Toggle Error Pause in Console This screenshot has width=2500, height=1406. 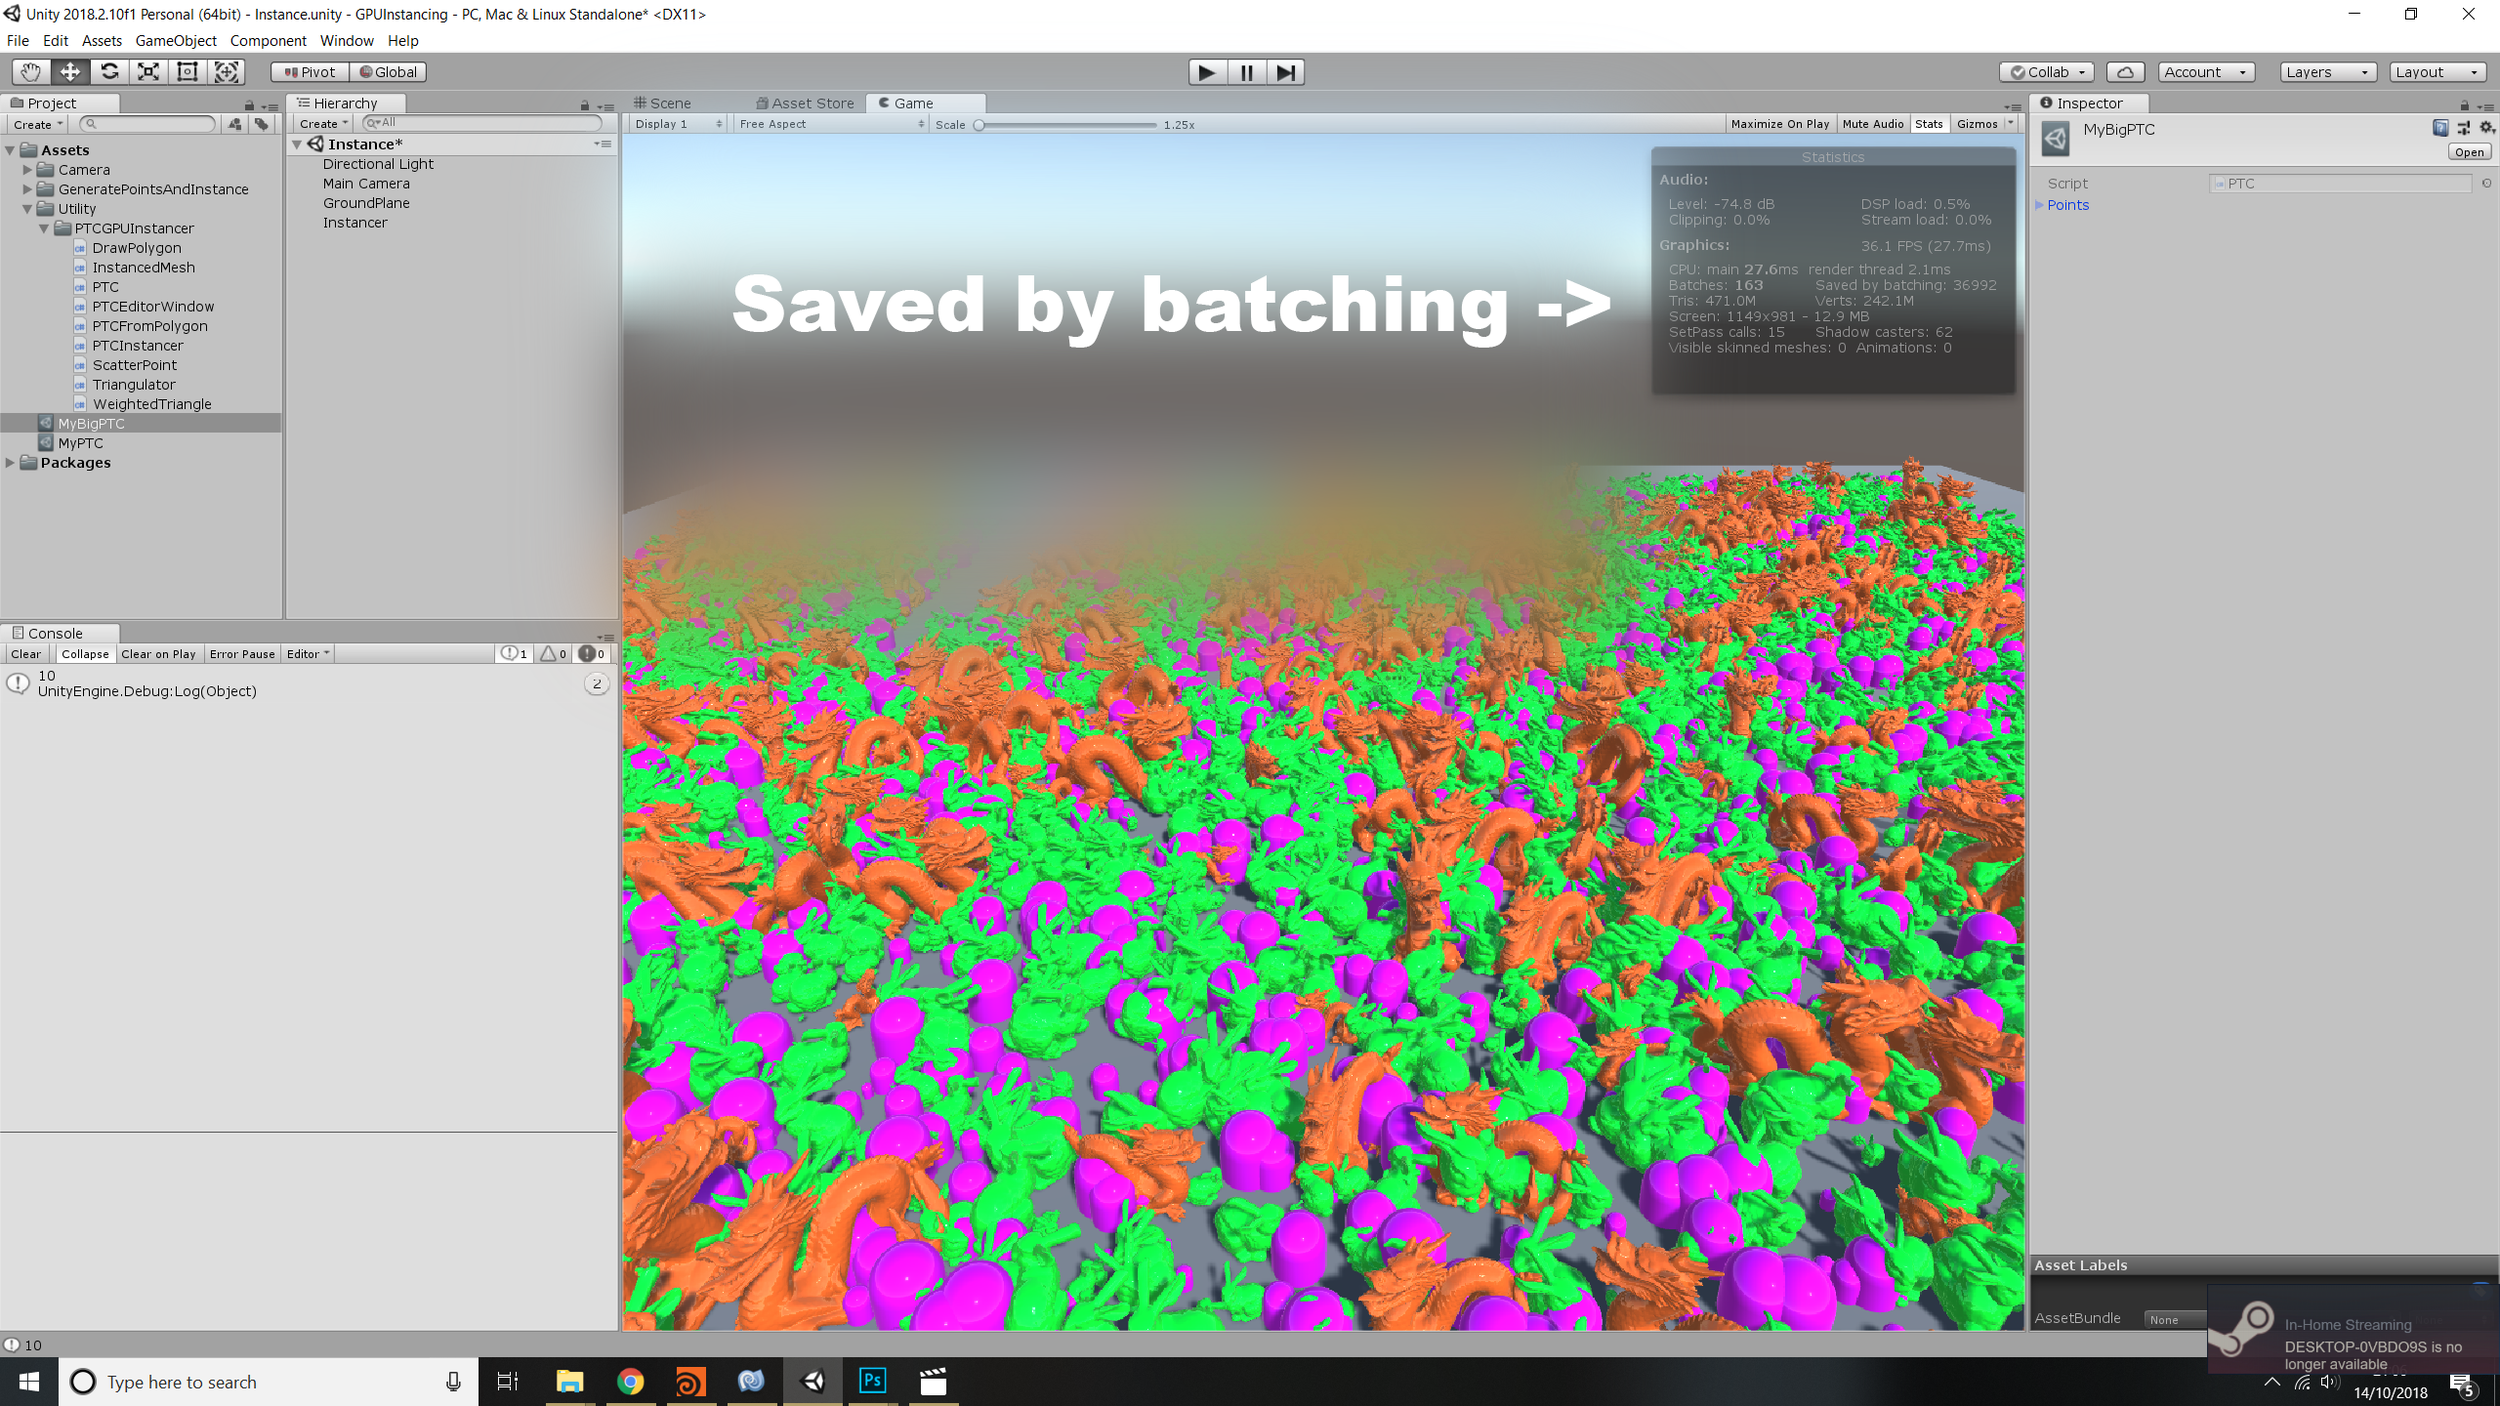(x=242, y=654)
